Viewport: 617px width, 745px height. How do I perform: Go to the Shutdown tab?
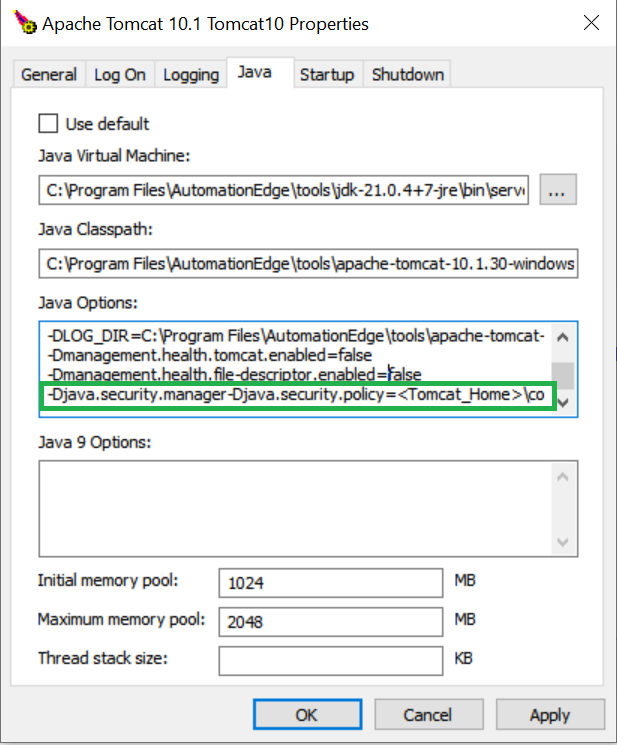[408, 75]
